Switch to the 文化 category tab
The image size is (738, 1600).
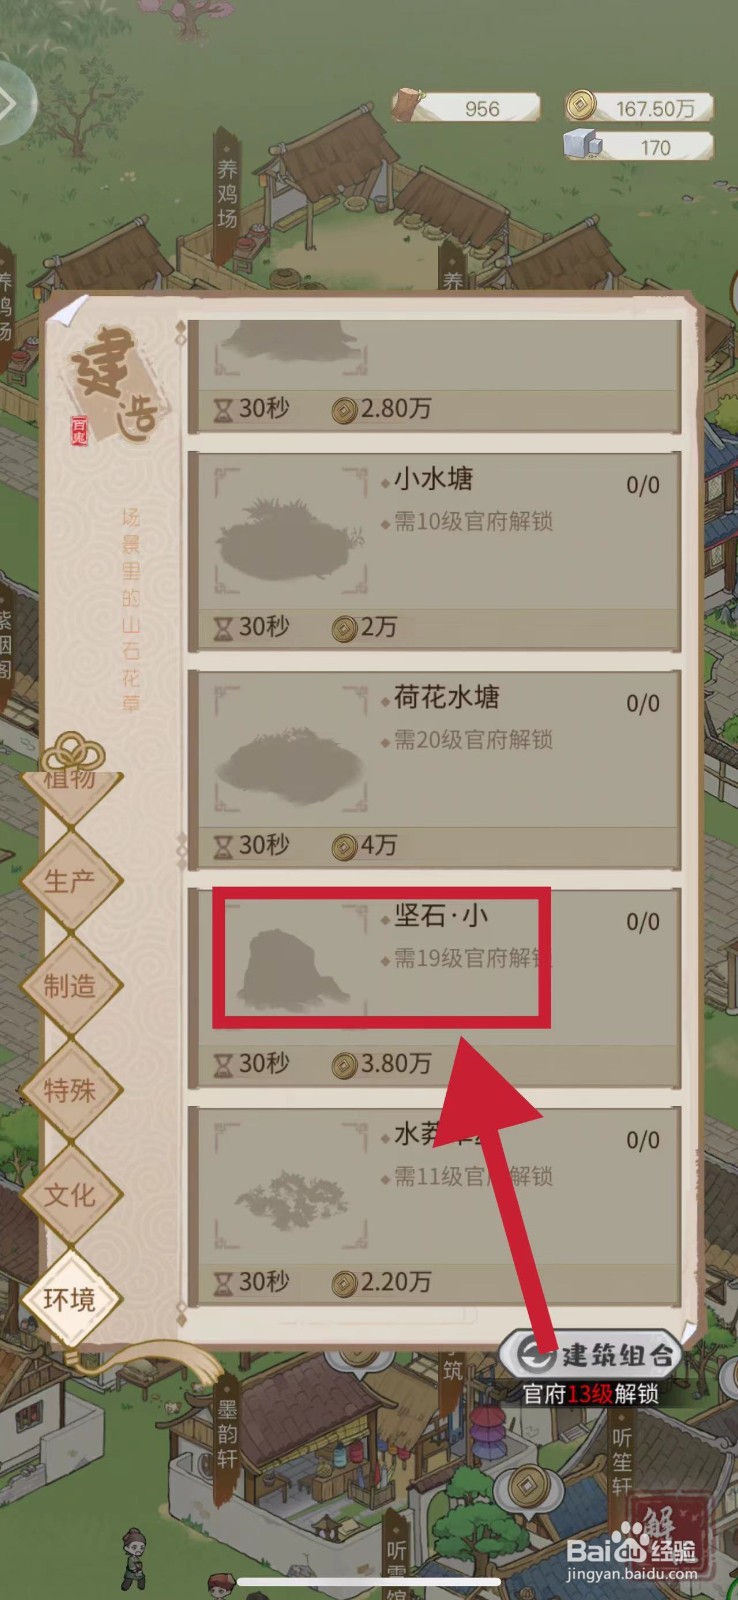point(70,1195)
